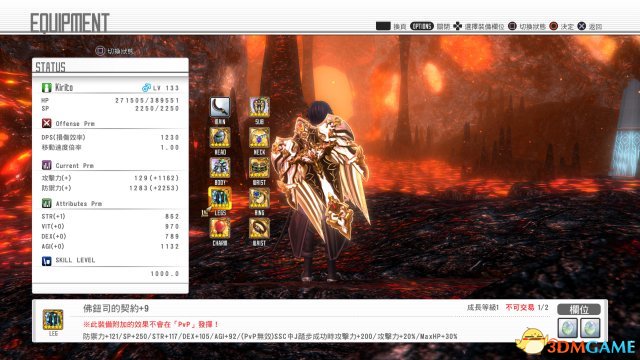The height and width of the screenshot is (360, 640).
Task: Click the red Offense Prm icon
Action: [47, 123]
